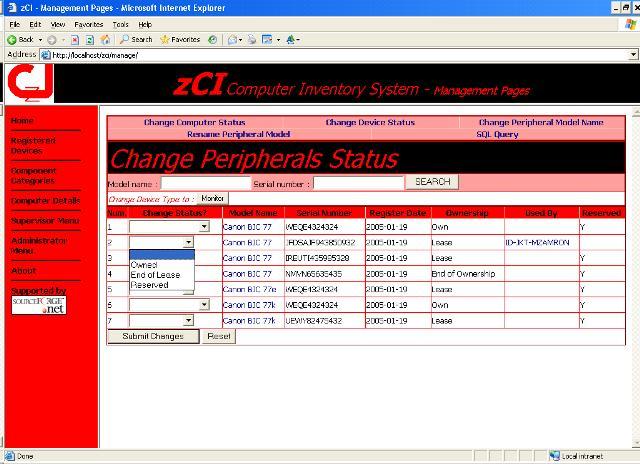
Task: Click the Reset button
Action: 219,336
